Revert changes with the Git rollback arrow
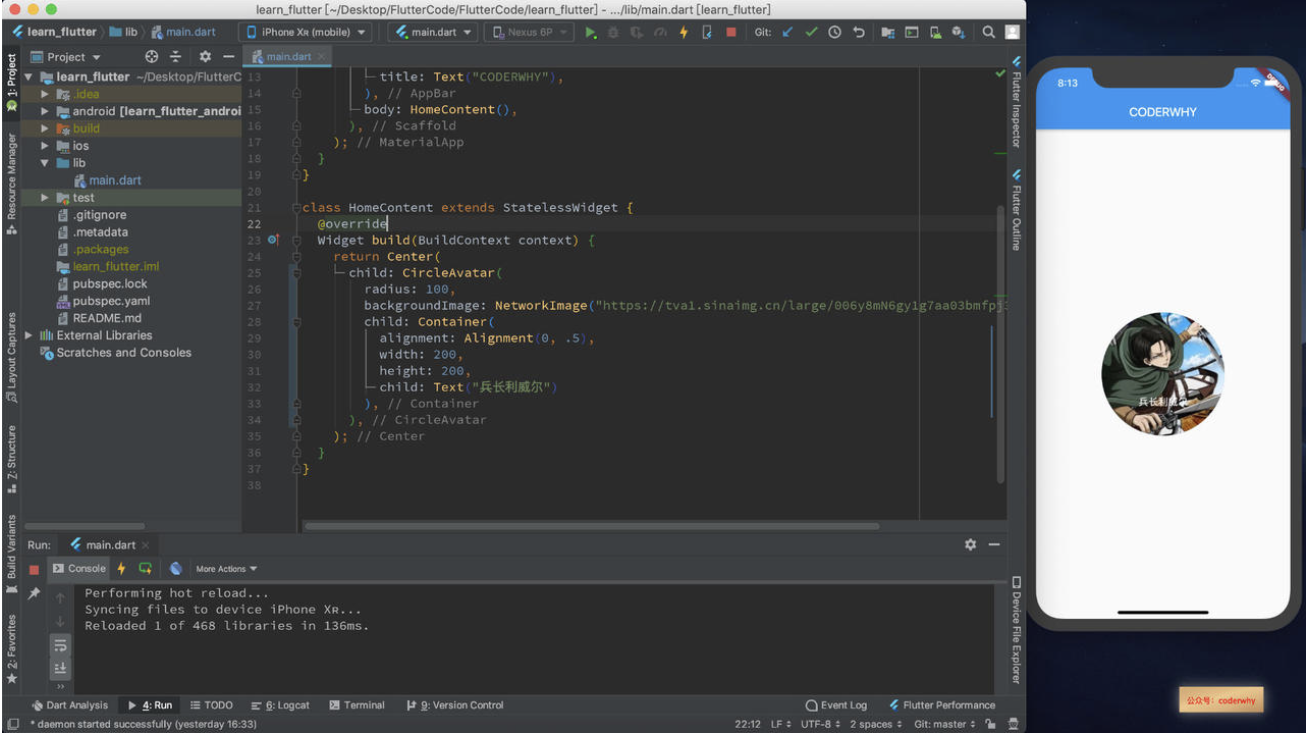 tap(859, 32)
